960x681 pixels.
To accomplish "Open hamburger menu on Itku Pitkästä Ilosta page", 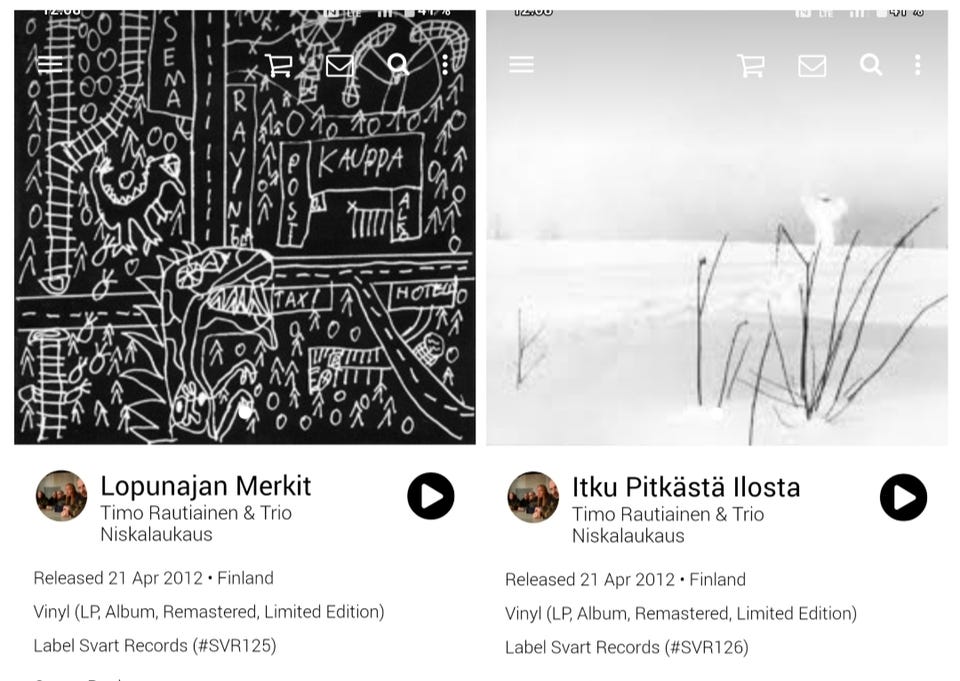I will pos(522,64).
